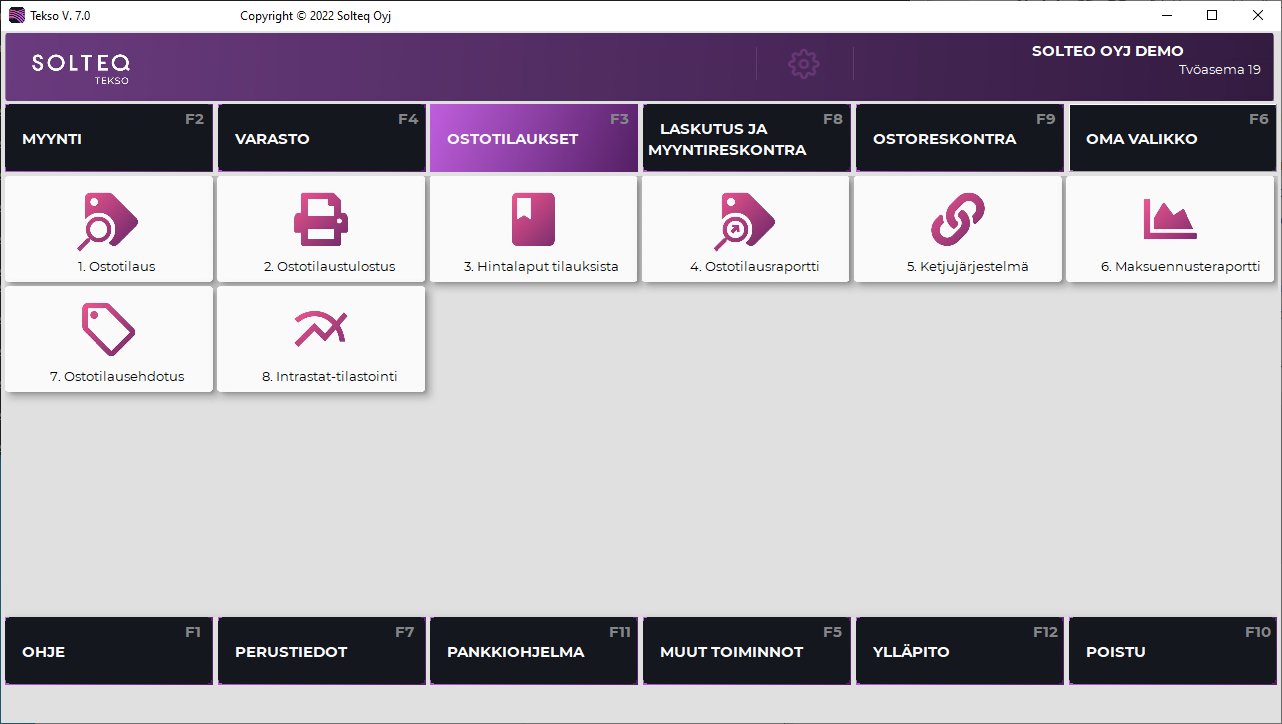Open Perustiedot F7 button

(321, 651)
